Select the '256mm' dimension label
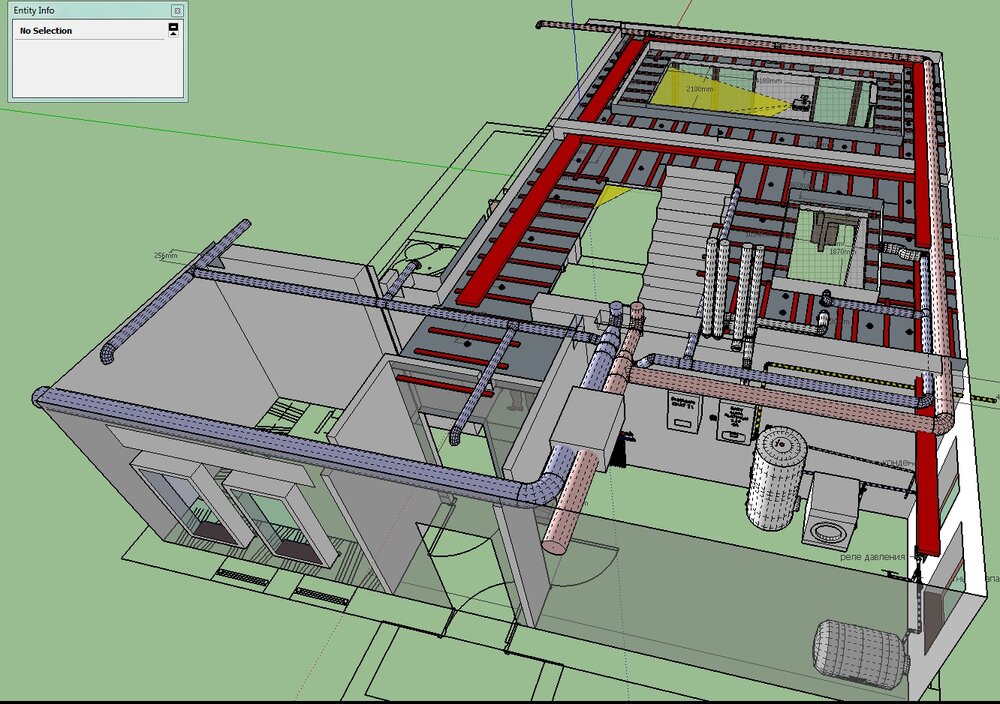The image size is (1000, 704). (x=166, y=256)
